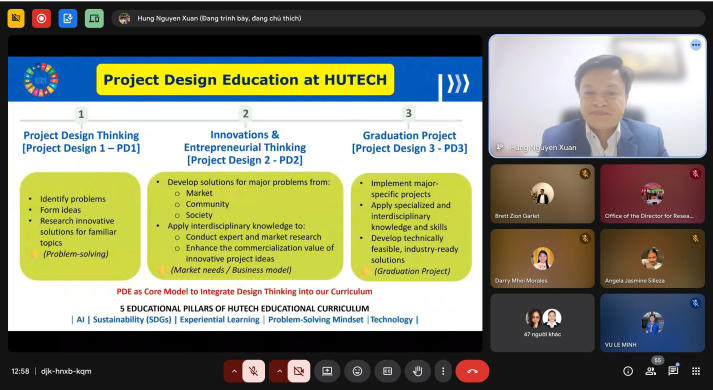Select Darry Mhel Morales's participant tile
This screenshot has width=713, height=390.
click(542, 258)
